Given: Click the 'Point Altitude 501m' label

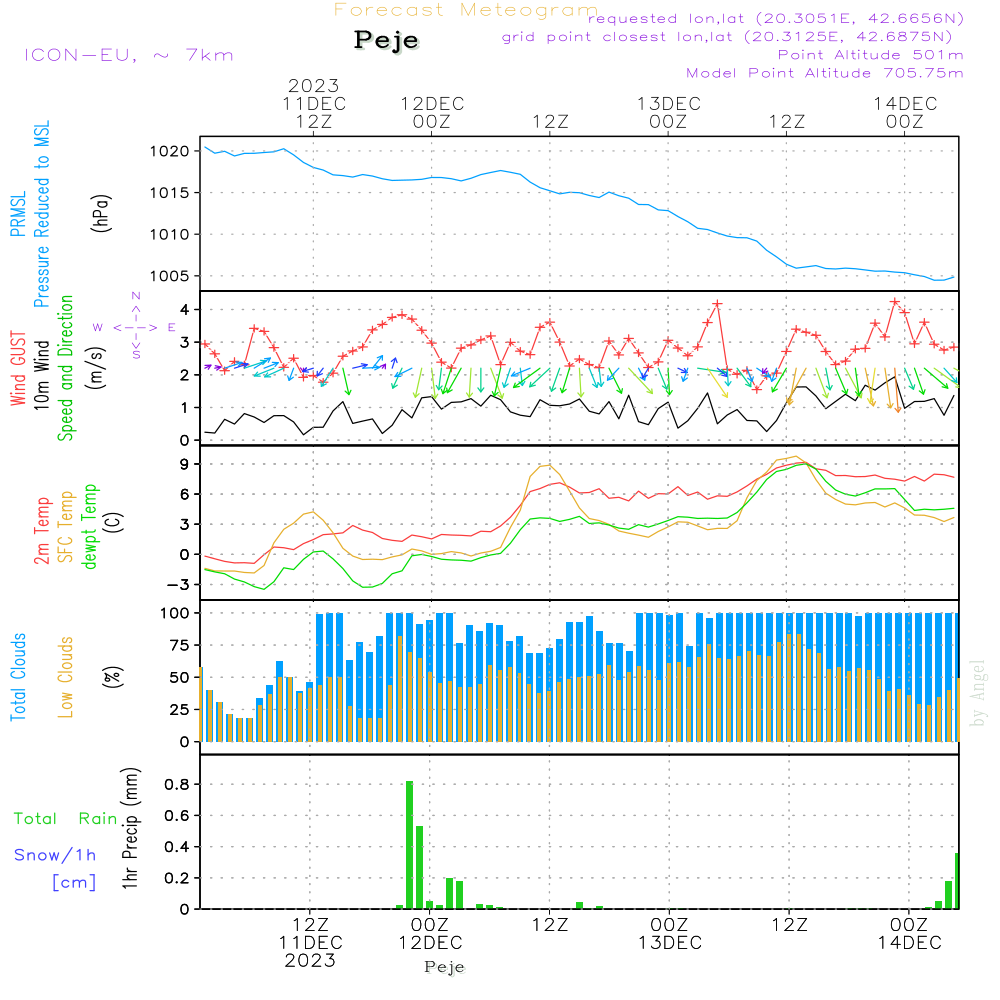Looking at the screenshot, I should tap(871, 55).
